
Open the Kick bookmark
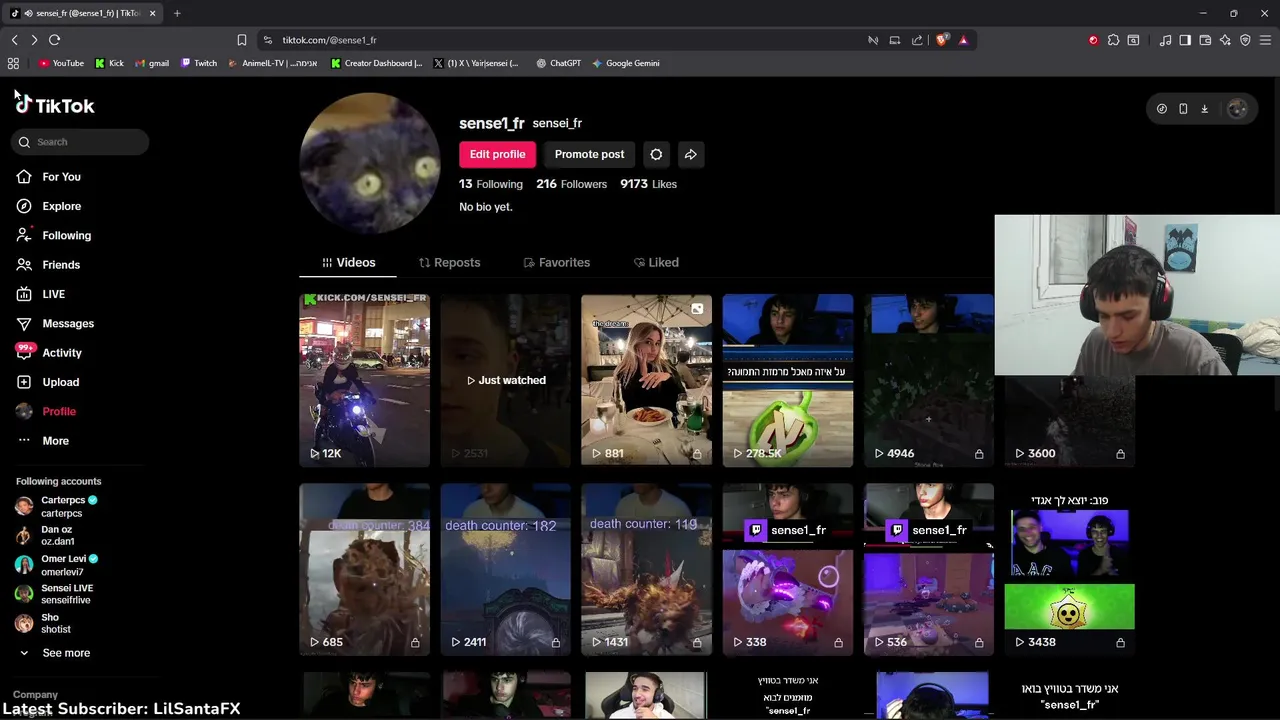tap(110, 63)
